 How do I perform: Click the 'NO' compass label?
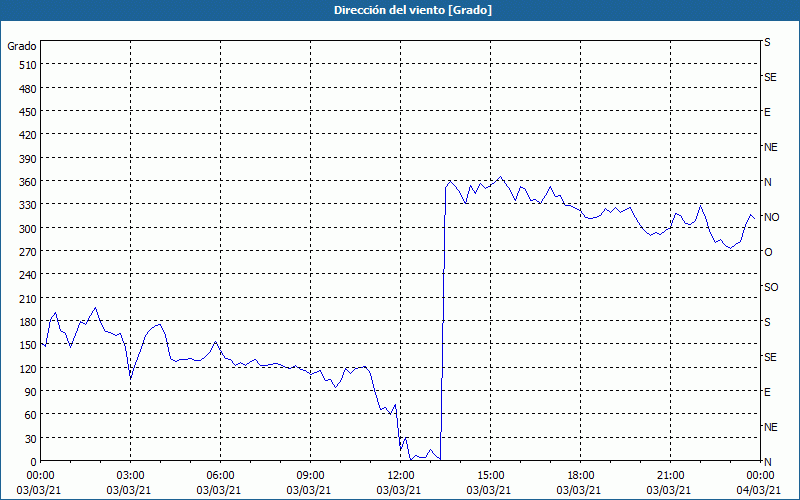coord(771,217)
